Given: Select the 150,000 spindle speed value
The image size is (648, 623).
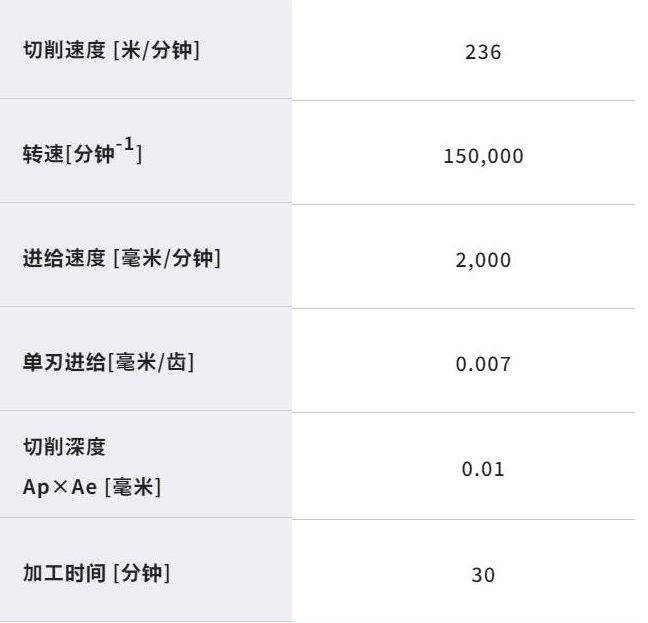Looking at the screenshot, I should click(483, 156).
